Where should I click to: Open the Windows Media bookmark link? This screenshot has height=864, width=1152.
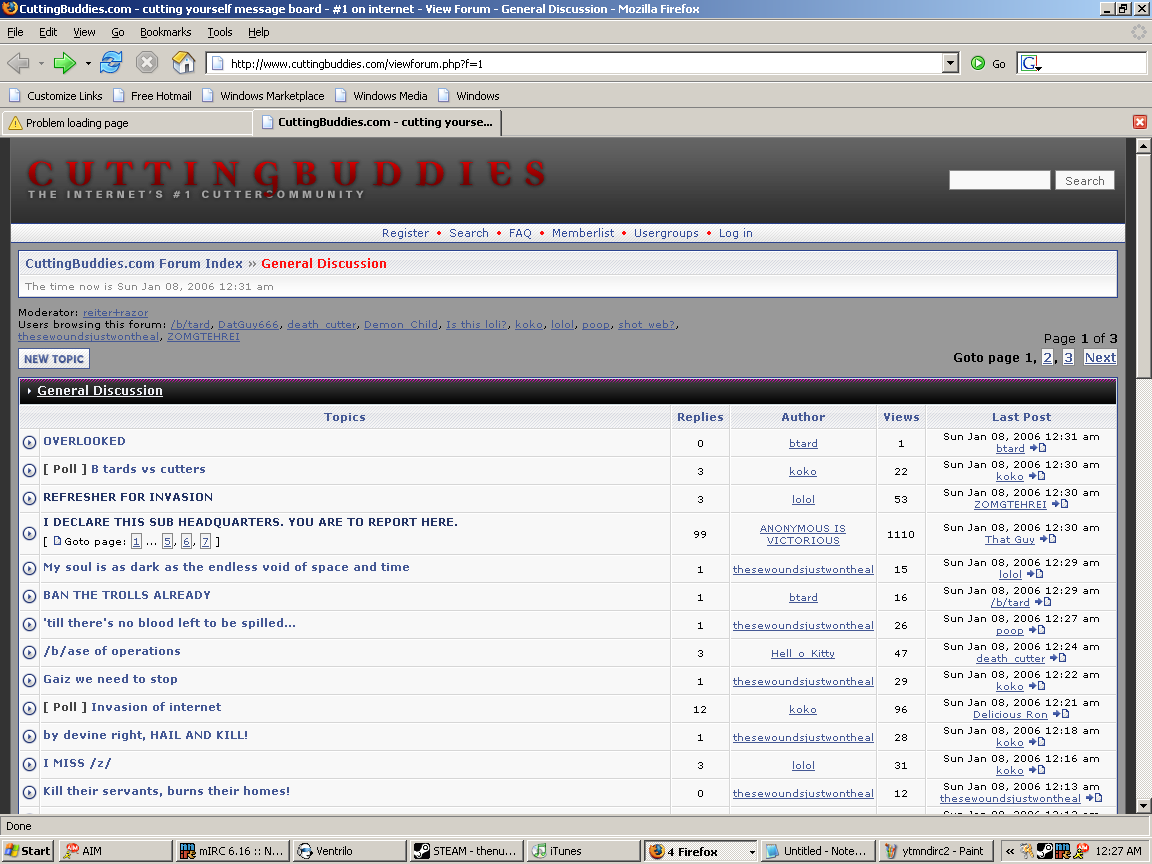[x=389, y=96]
